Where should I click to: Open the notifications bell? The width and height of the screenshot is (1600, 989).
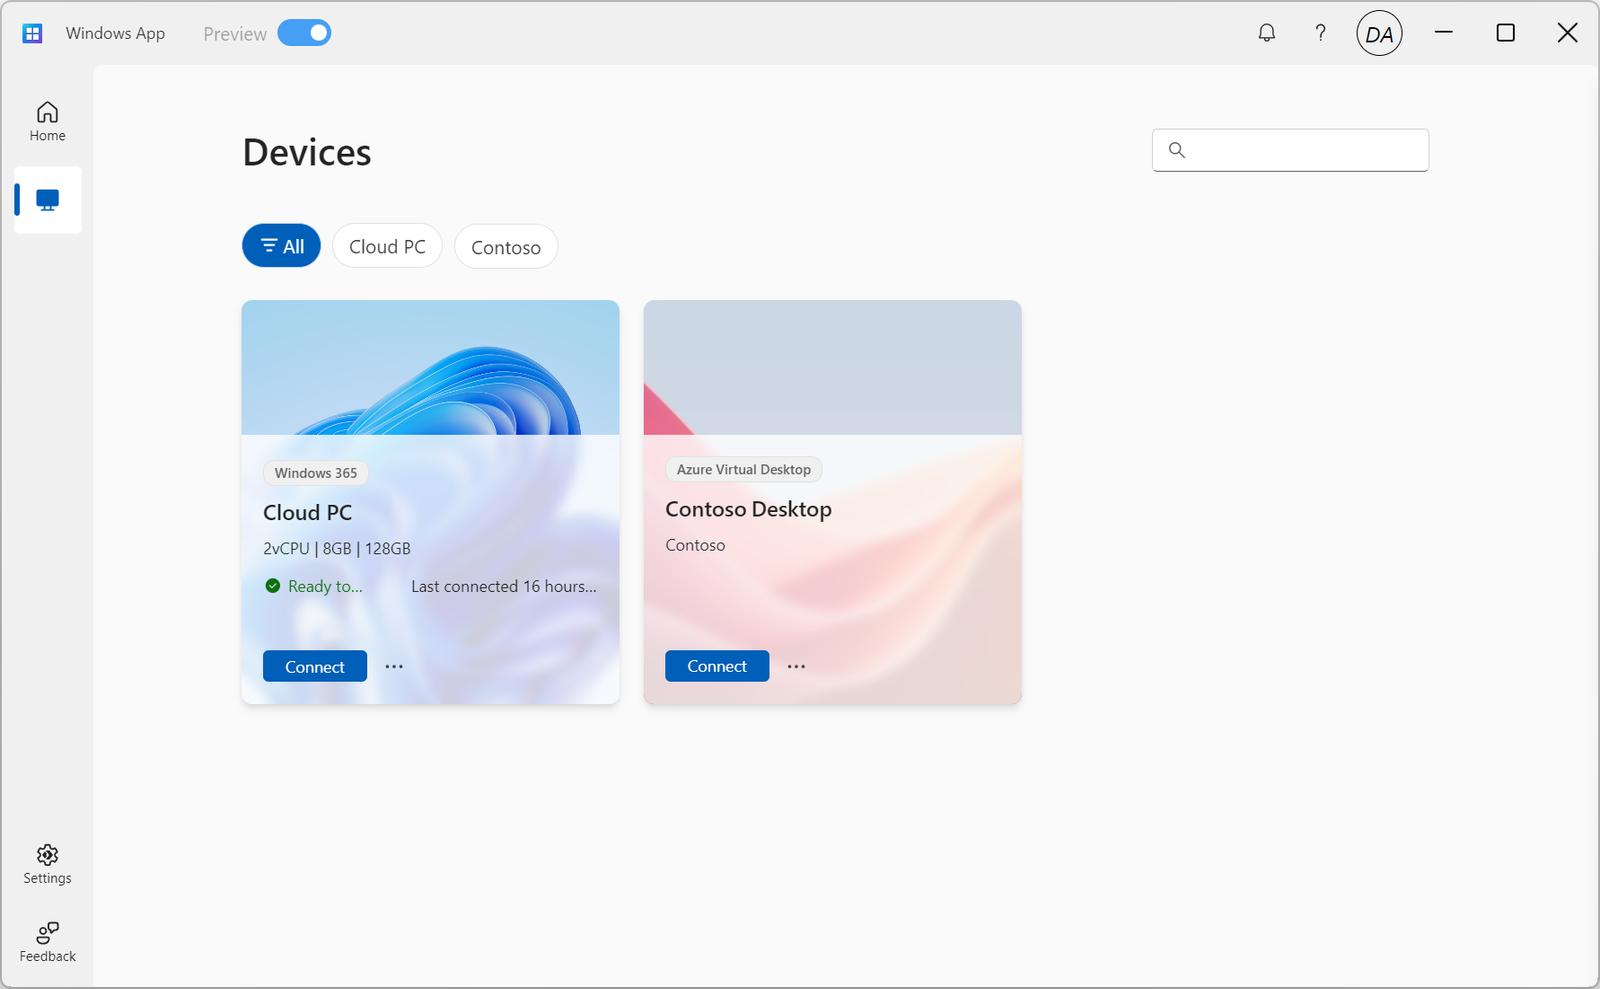[1266, 32]
